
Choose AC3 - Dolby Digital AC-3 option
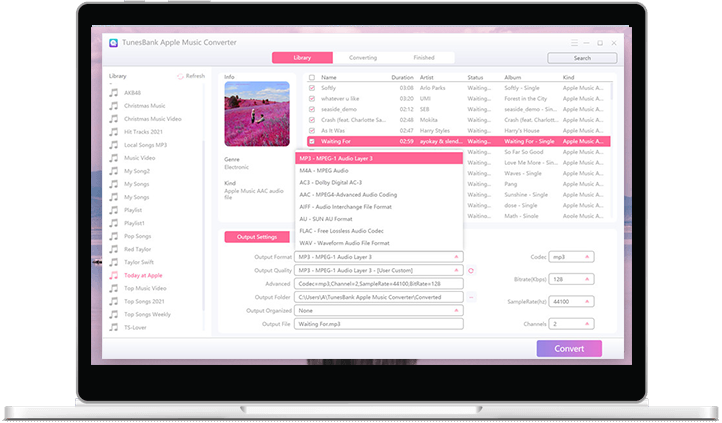click(x=379, y=183)
